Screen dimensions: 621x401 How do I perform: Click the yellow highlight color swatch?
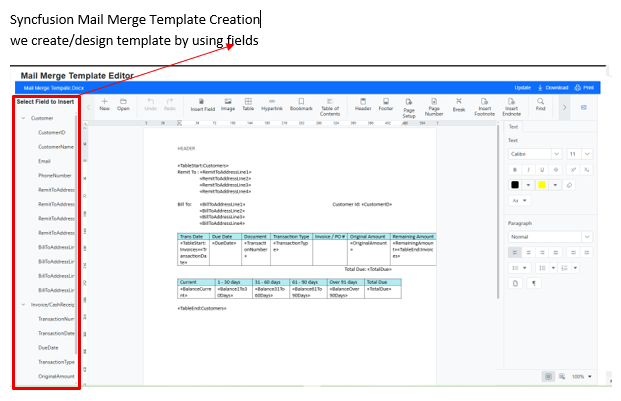[x=541, y=185]
